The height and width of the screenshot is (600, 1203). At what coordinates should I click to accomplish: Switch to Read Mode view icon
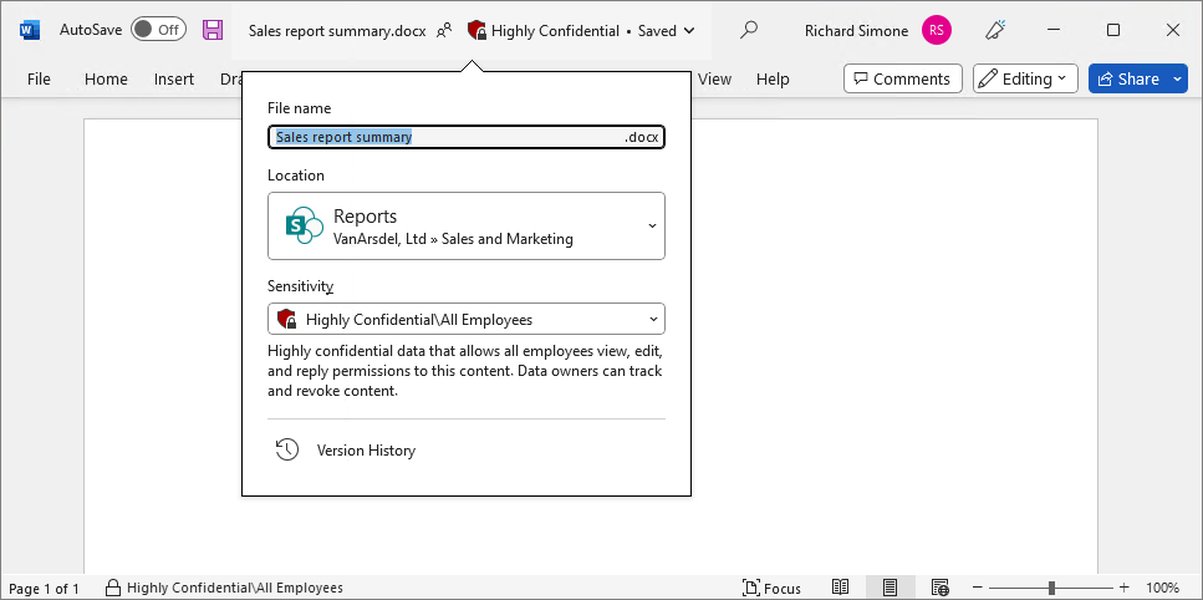click(x=841, y=587)
